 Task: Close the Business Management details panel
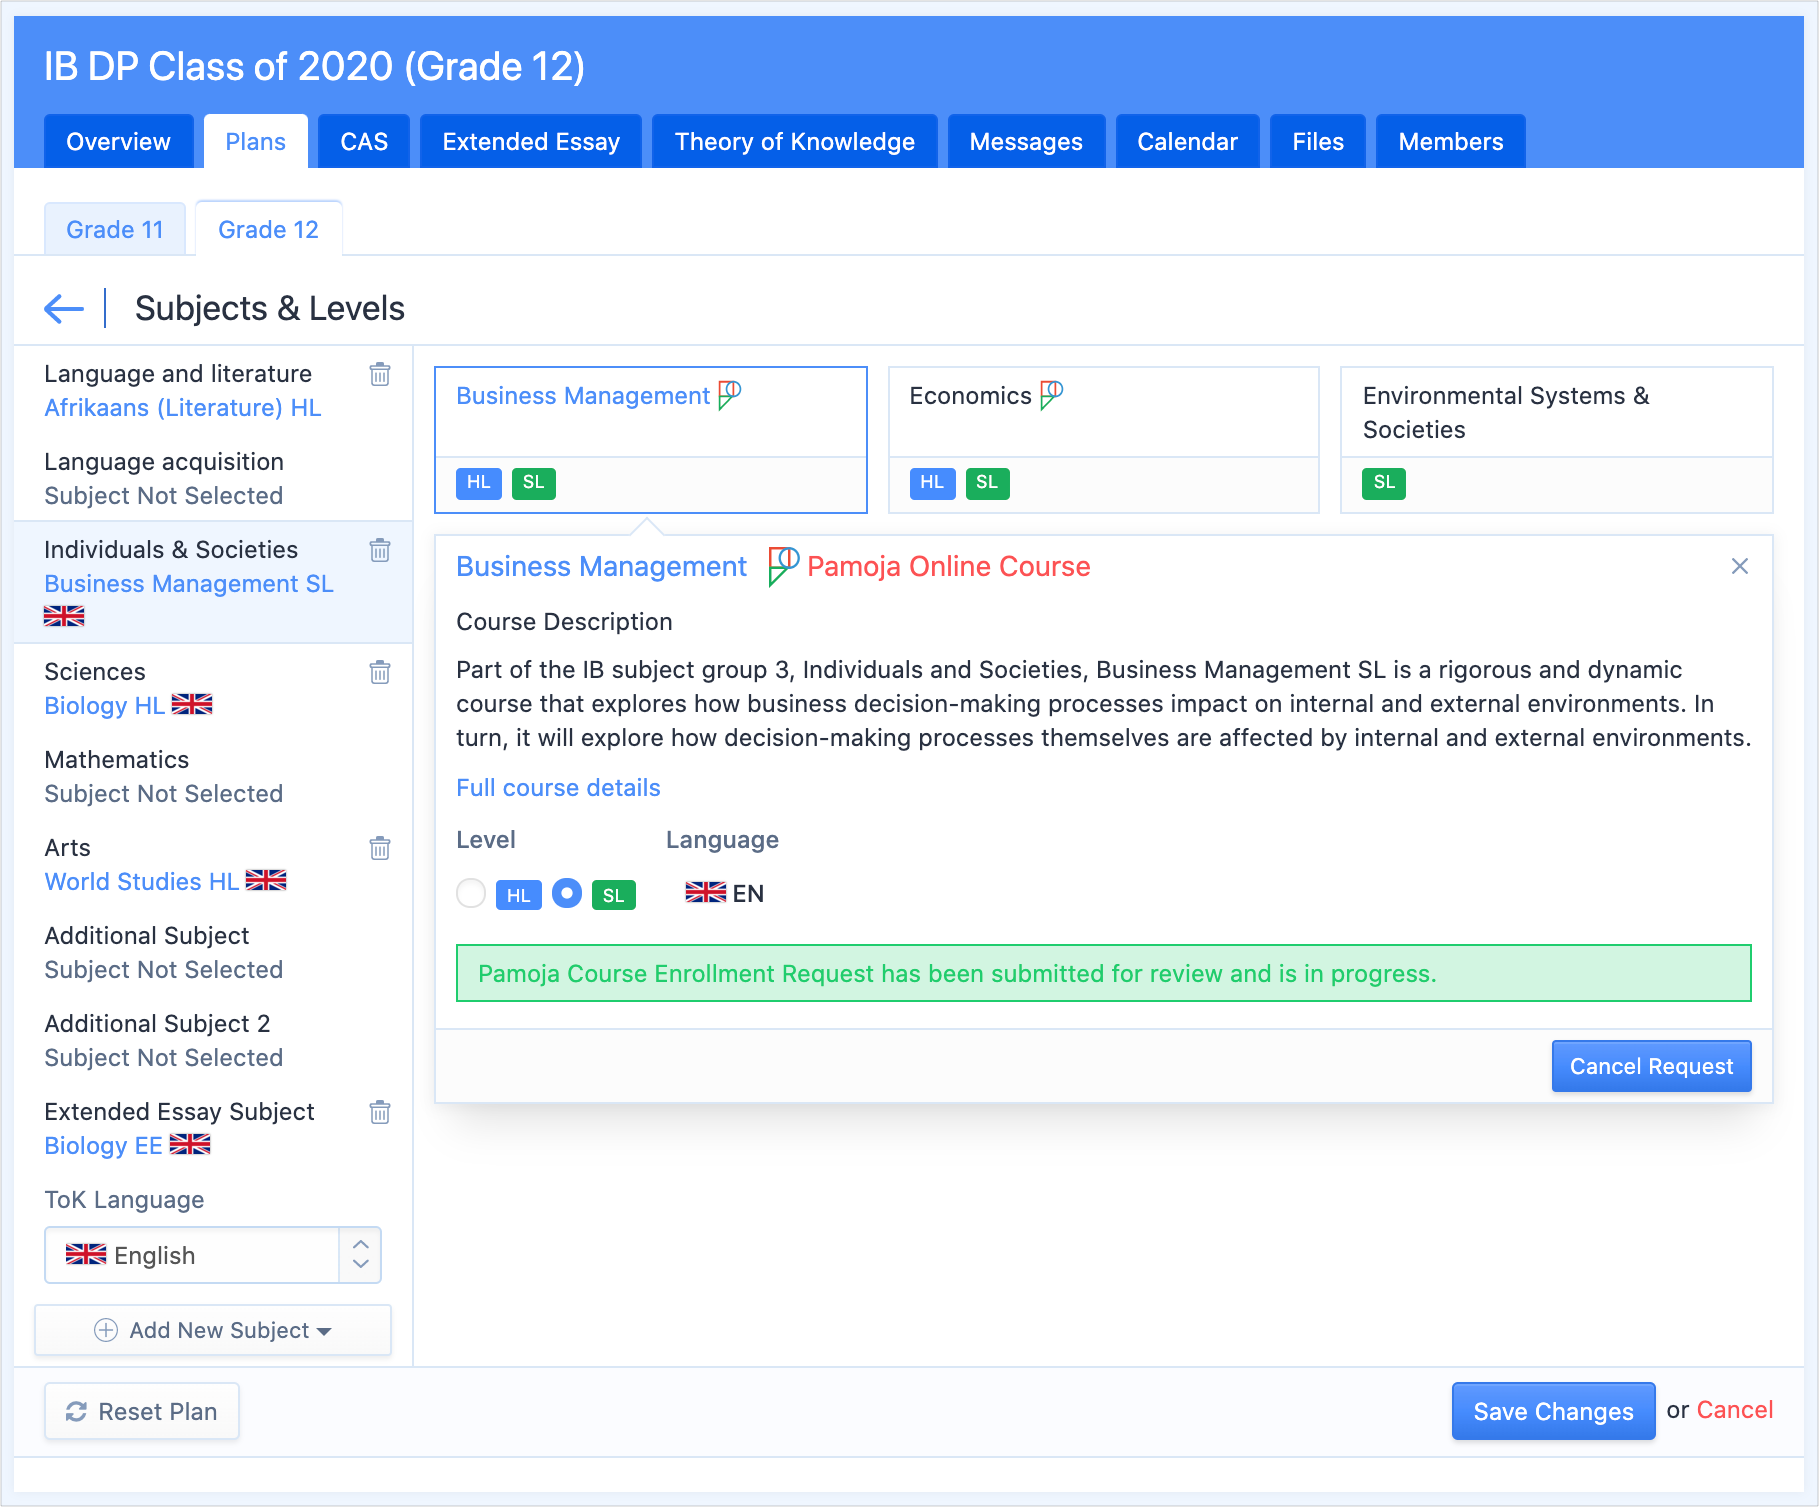click(x=1739, y=566)
